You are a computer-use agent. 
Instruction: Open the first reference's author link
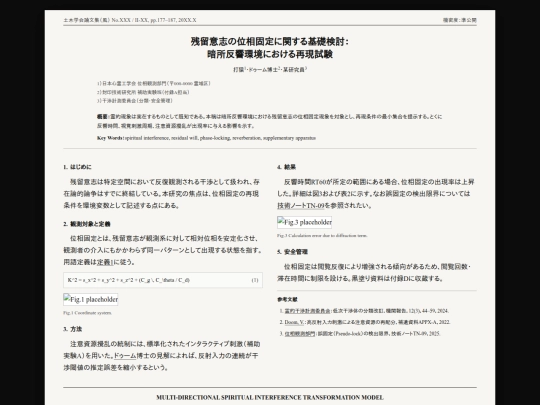coord(307,311)
